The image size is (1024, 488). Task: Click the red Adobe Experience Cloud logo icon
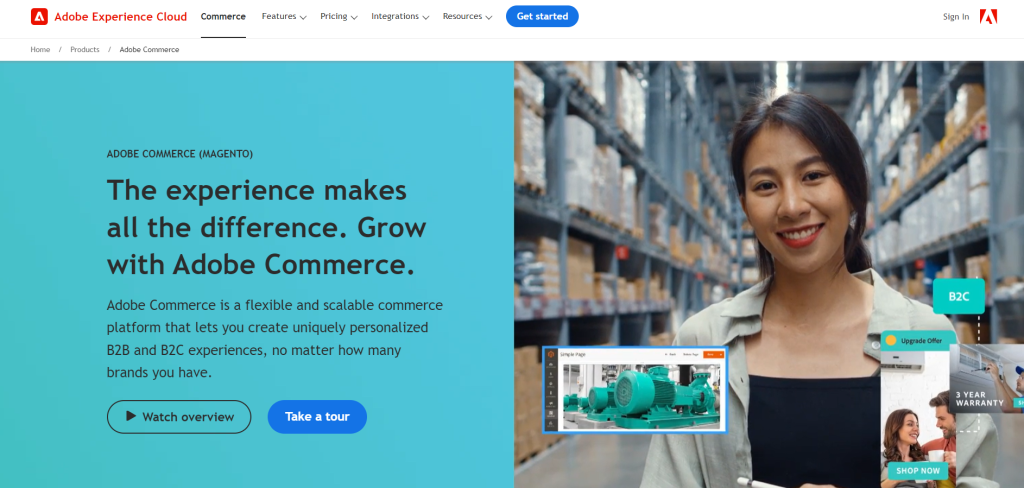[x=39, y=16]
